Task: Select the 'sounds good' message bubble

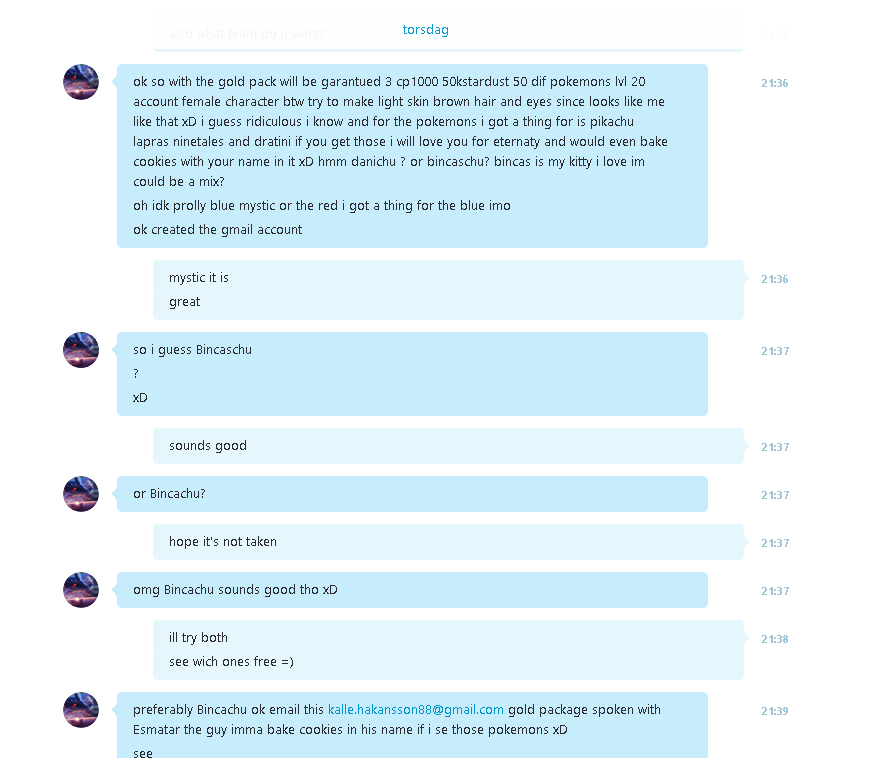Action: (x=449, y=446)
